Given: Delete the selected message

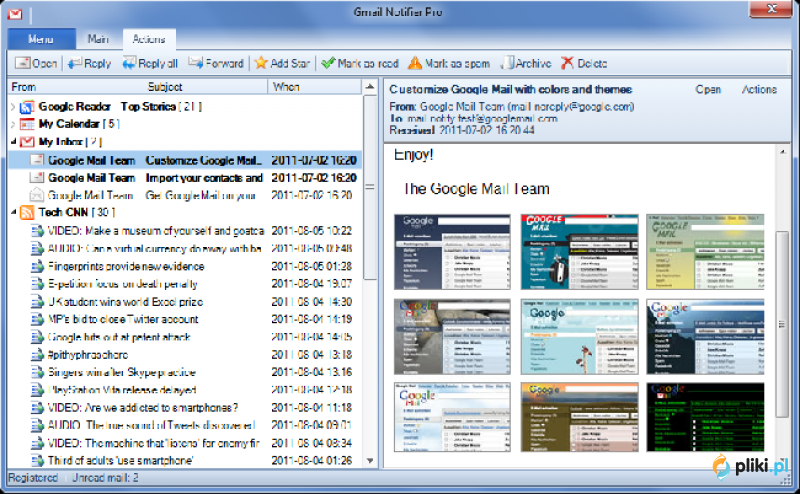Looking at the screenshot, I should (x=584, y=63).
